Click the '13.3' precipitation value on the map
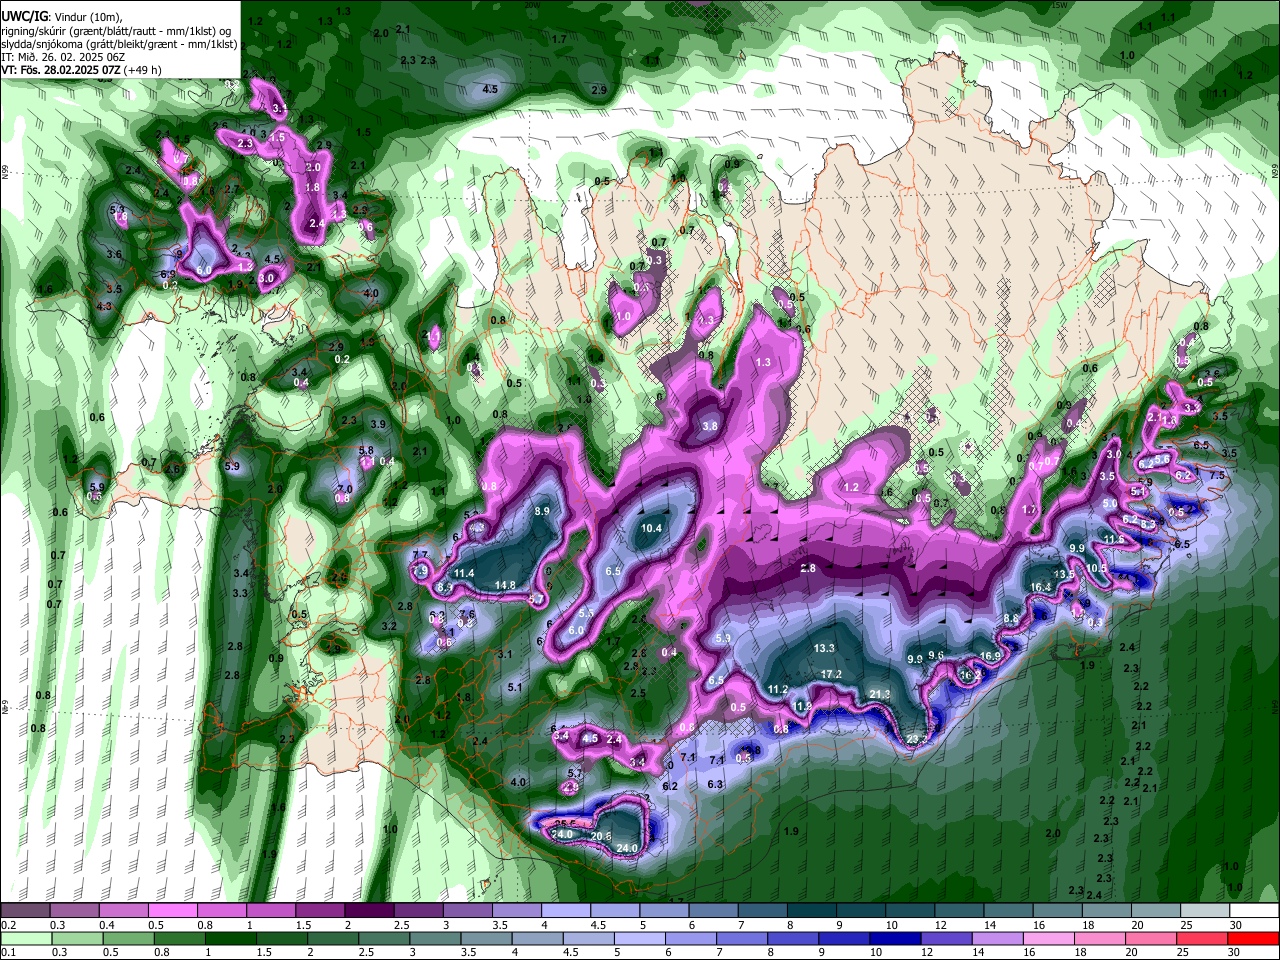Image resolution: width=1280 pixels, height=960 pixels. pyautogui.click(x=824, y=648)
